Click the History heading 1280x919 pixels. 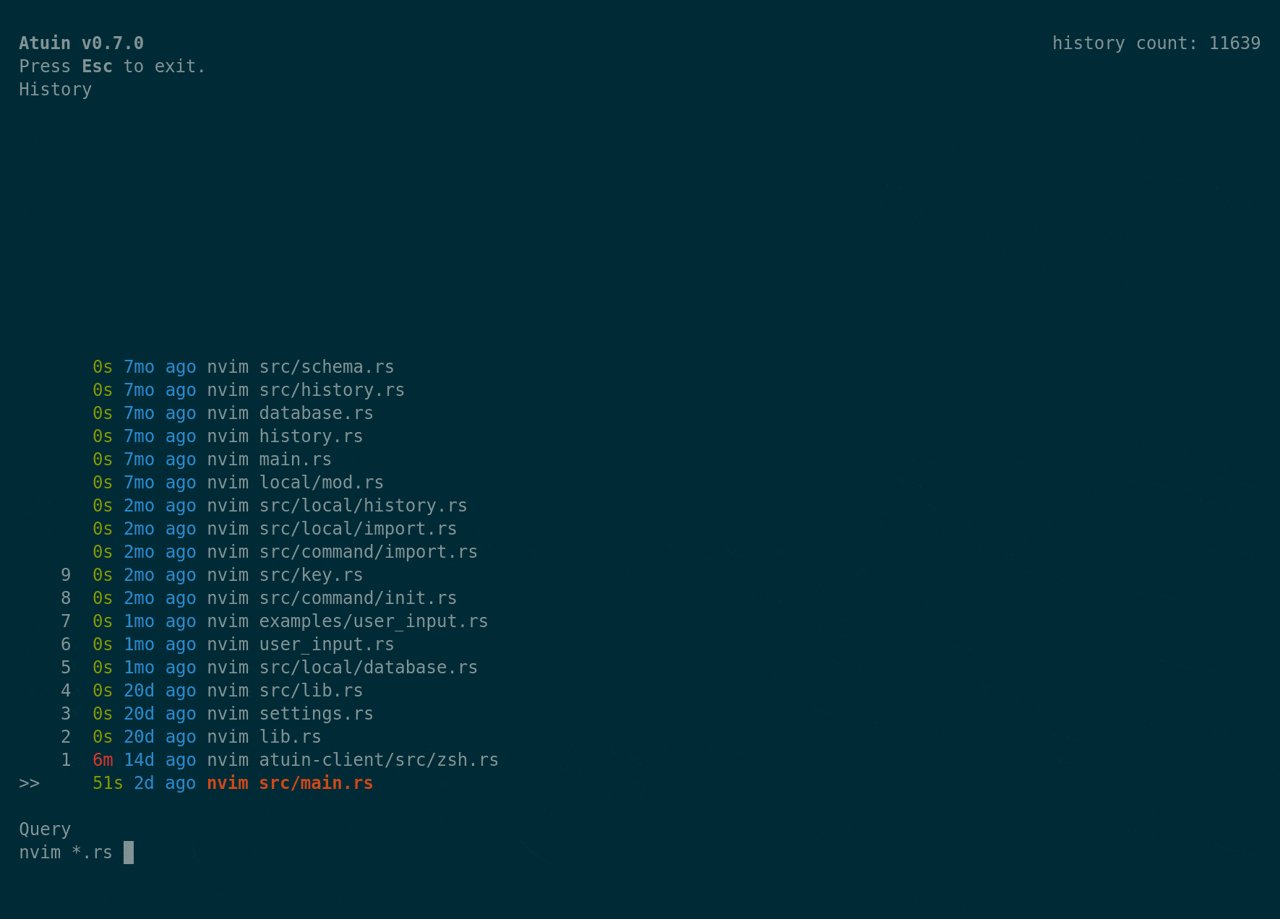click(x=55, y=89)
